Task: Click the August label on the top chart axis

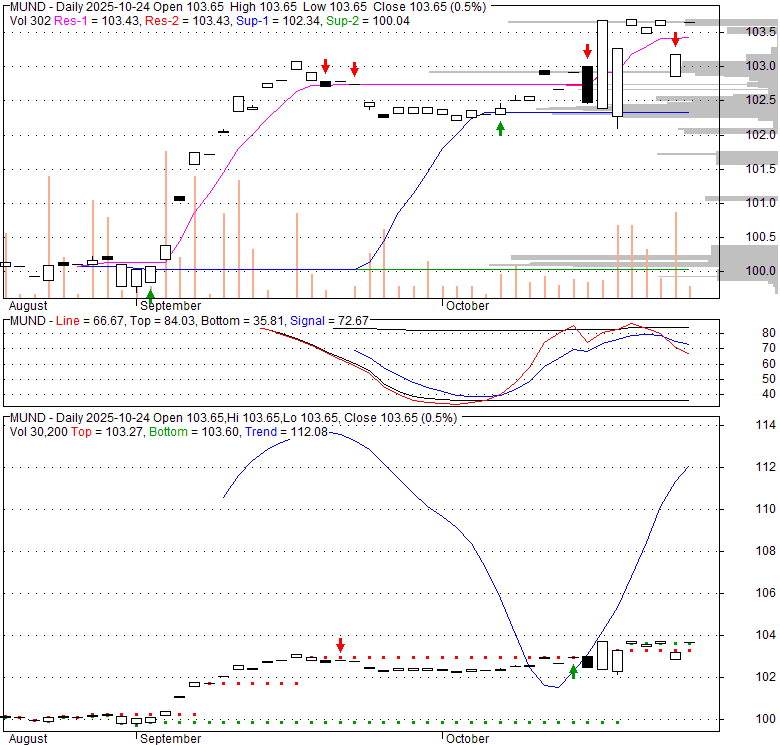Action: 28,305
